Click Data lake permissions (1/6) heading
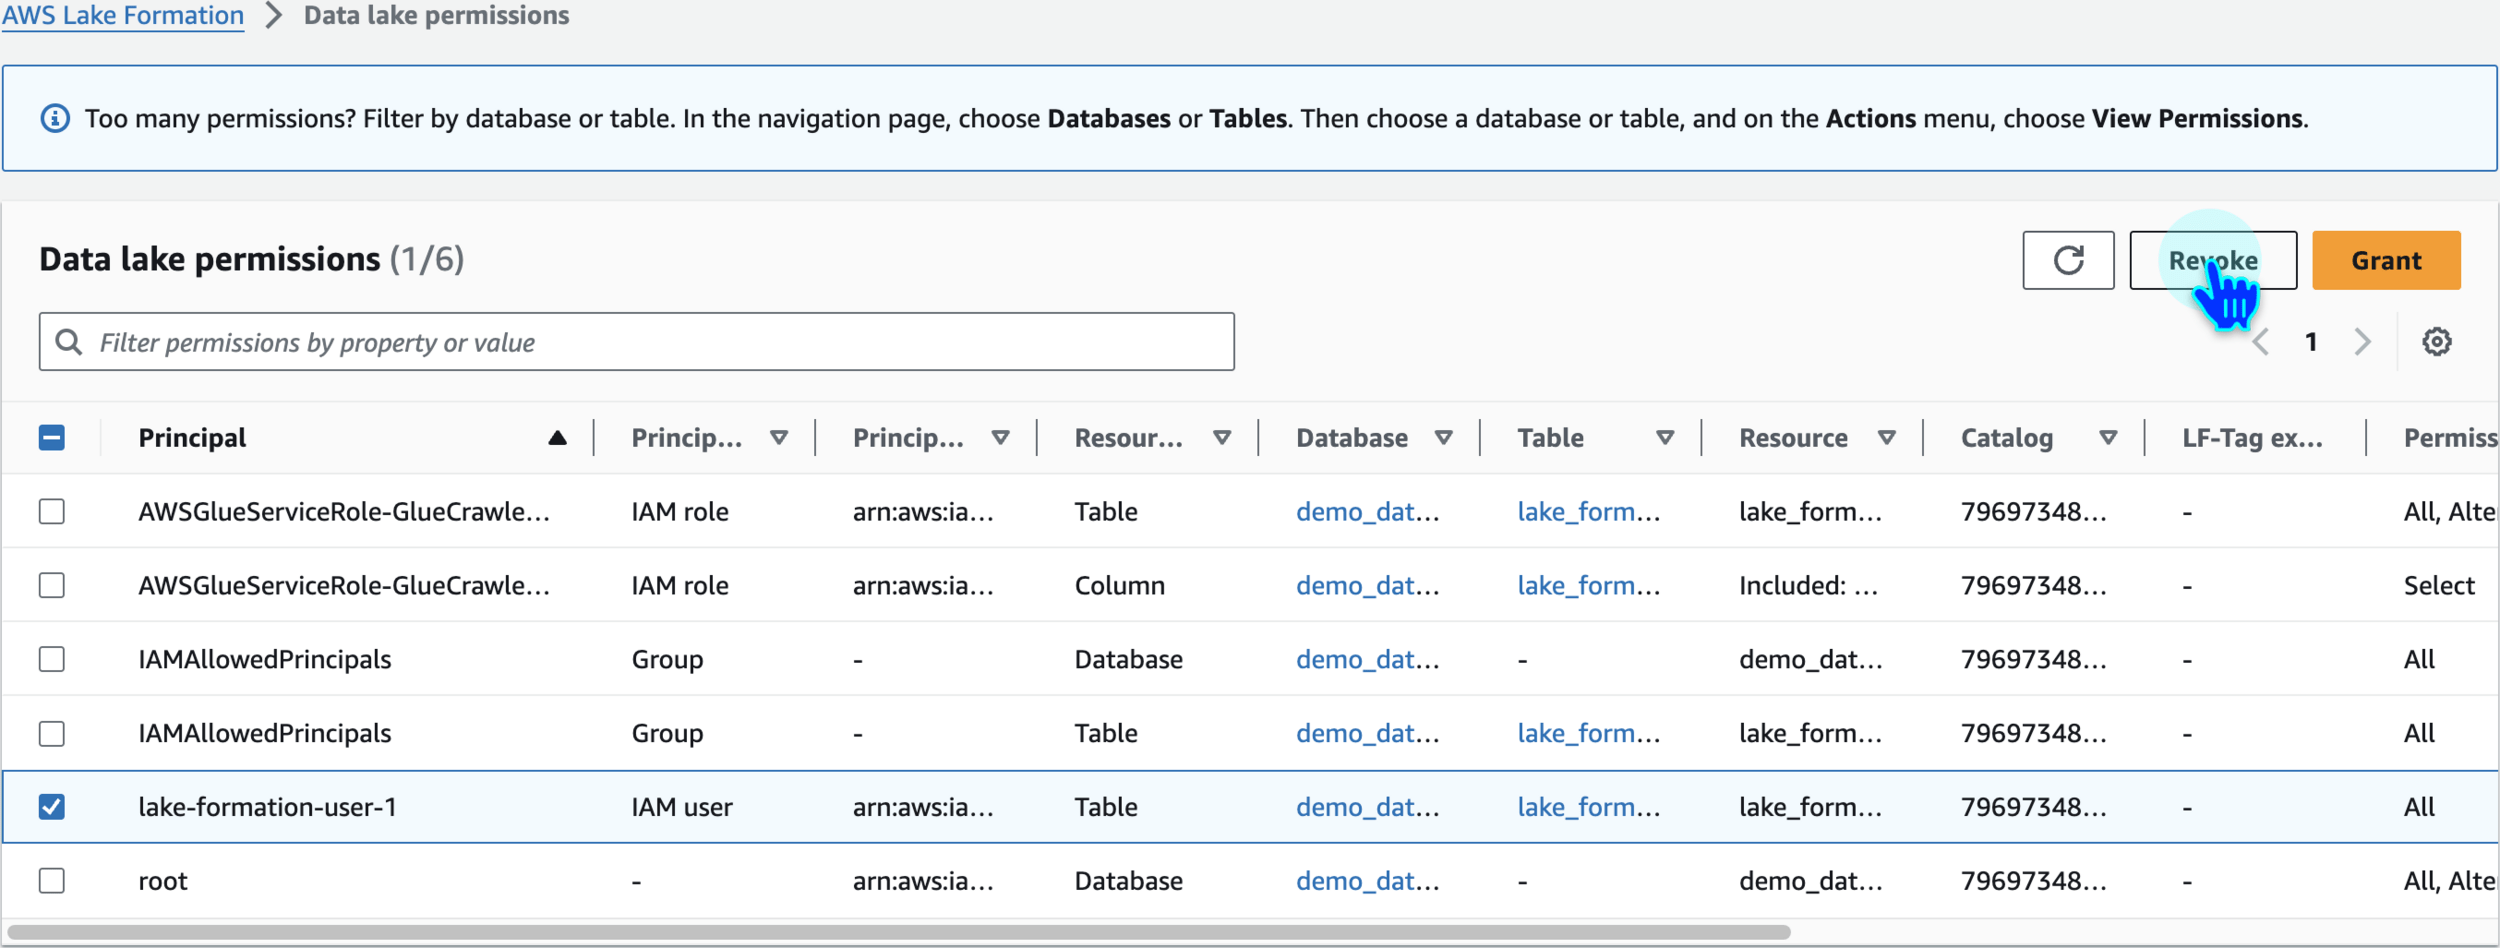Image resolution: width=2500 pixels, height=948 pixels. (x=252, y=259)
